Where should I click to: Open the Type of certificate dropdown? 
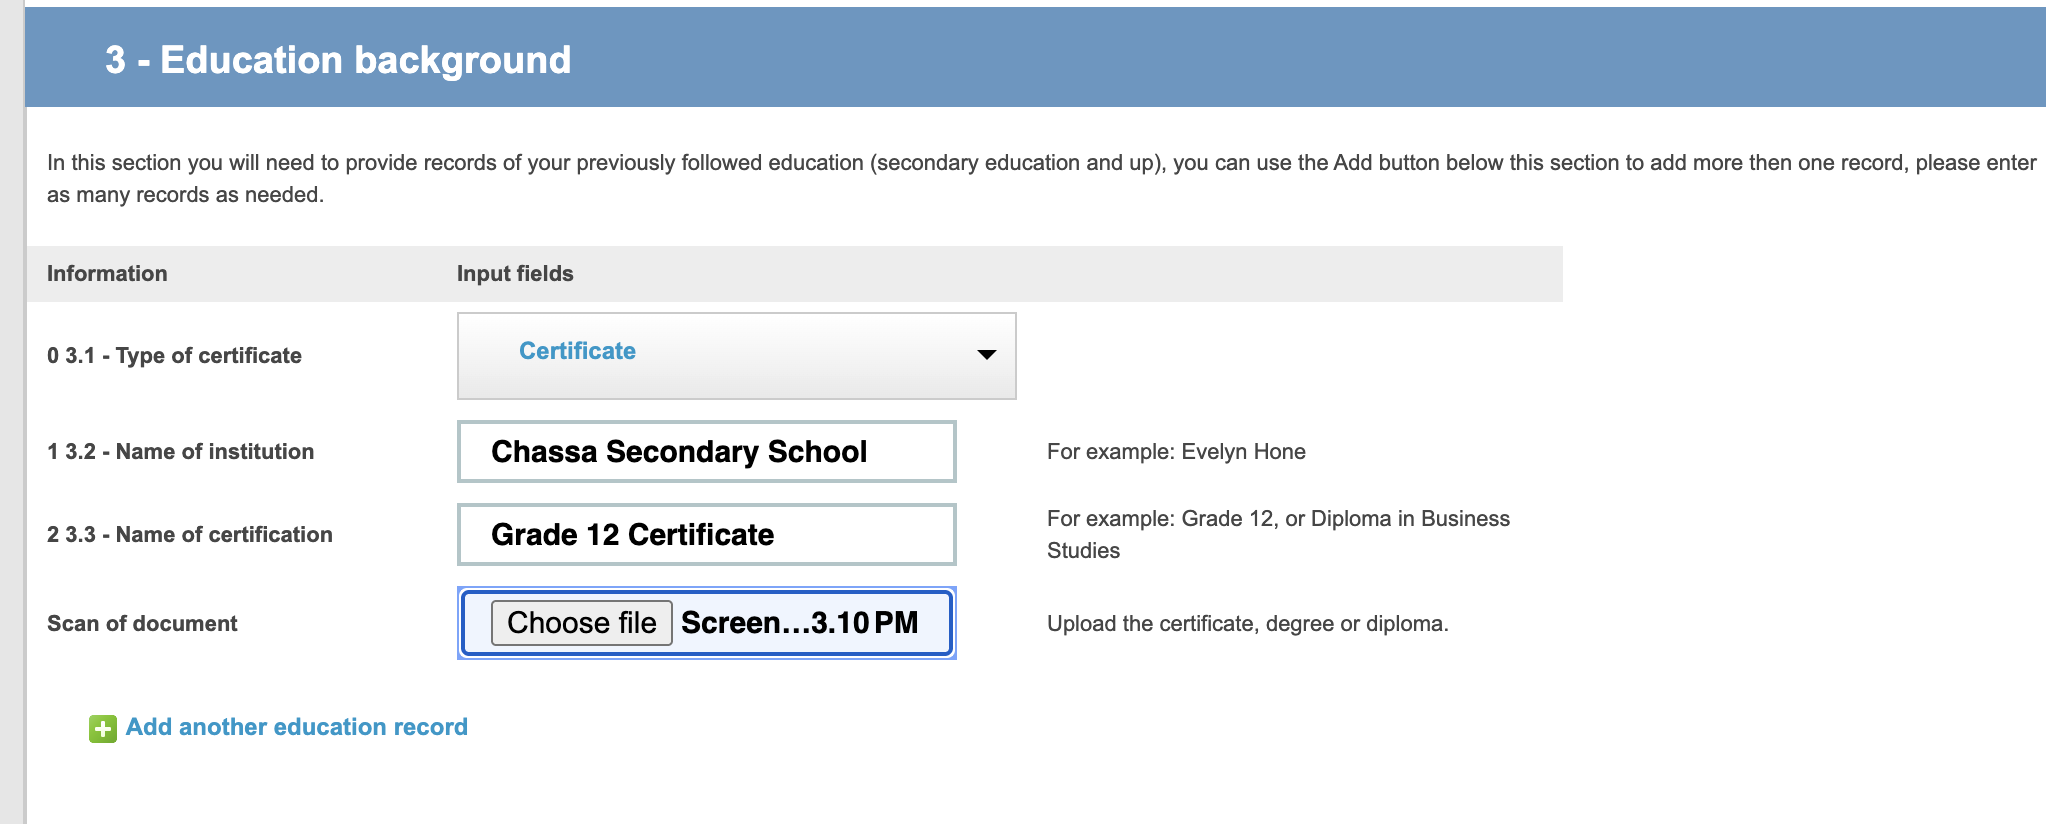coord(735,355)
